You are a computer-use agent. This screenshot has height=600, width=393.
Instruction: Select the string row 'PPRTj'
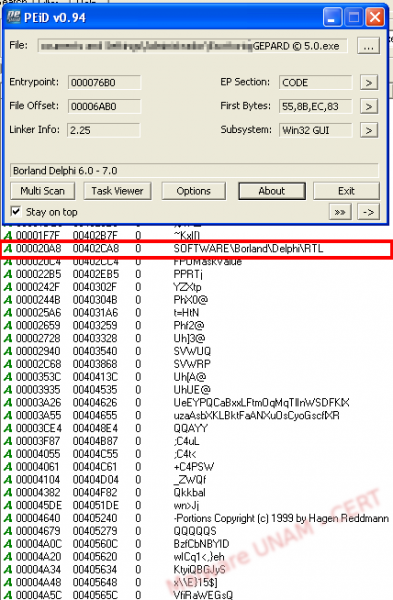coord(188,274)
